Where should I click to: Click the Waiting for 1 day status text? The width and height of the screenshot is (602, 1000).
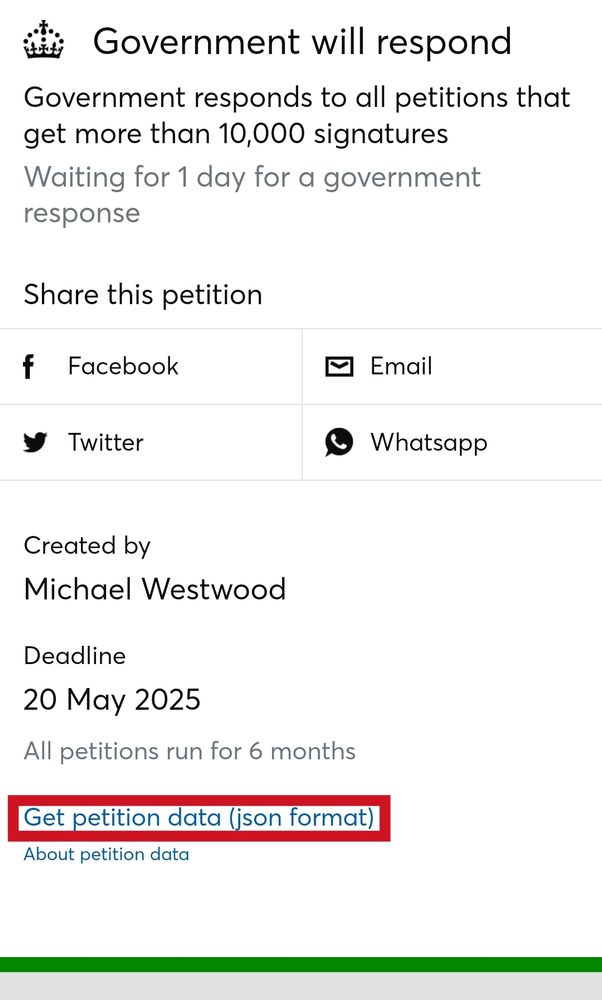point(252,195)
